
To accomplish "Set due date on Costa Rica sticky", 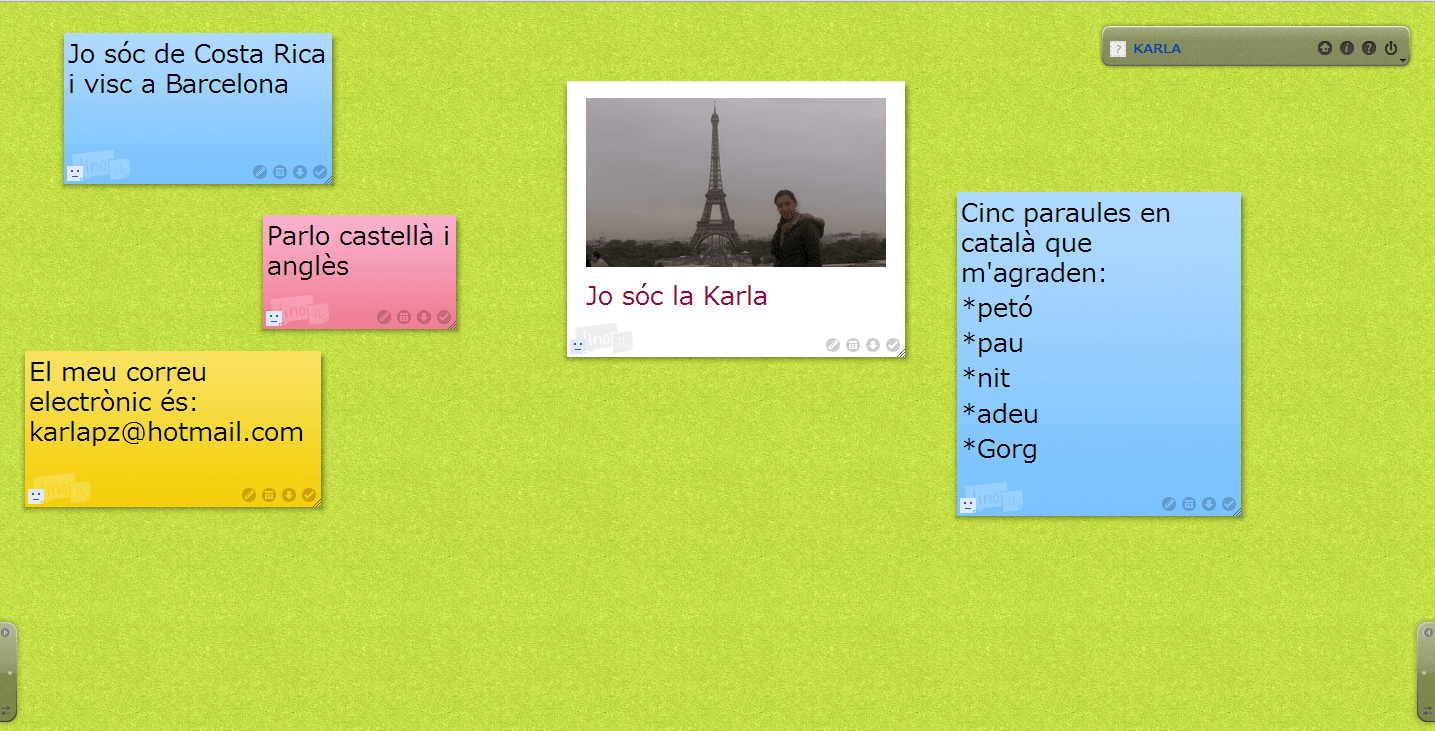I will (x=280, y=172).
